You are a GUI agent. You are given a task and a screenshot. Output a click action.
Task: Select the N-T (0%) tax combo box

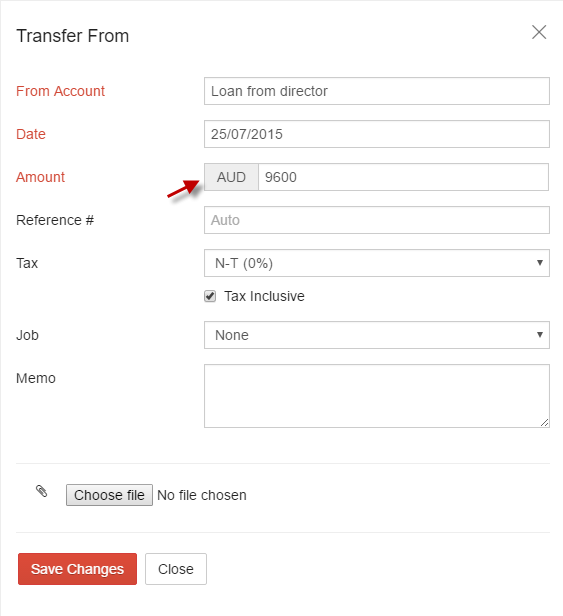(x=377, y=263)
